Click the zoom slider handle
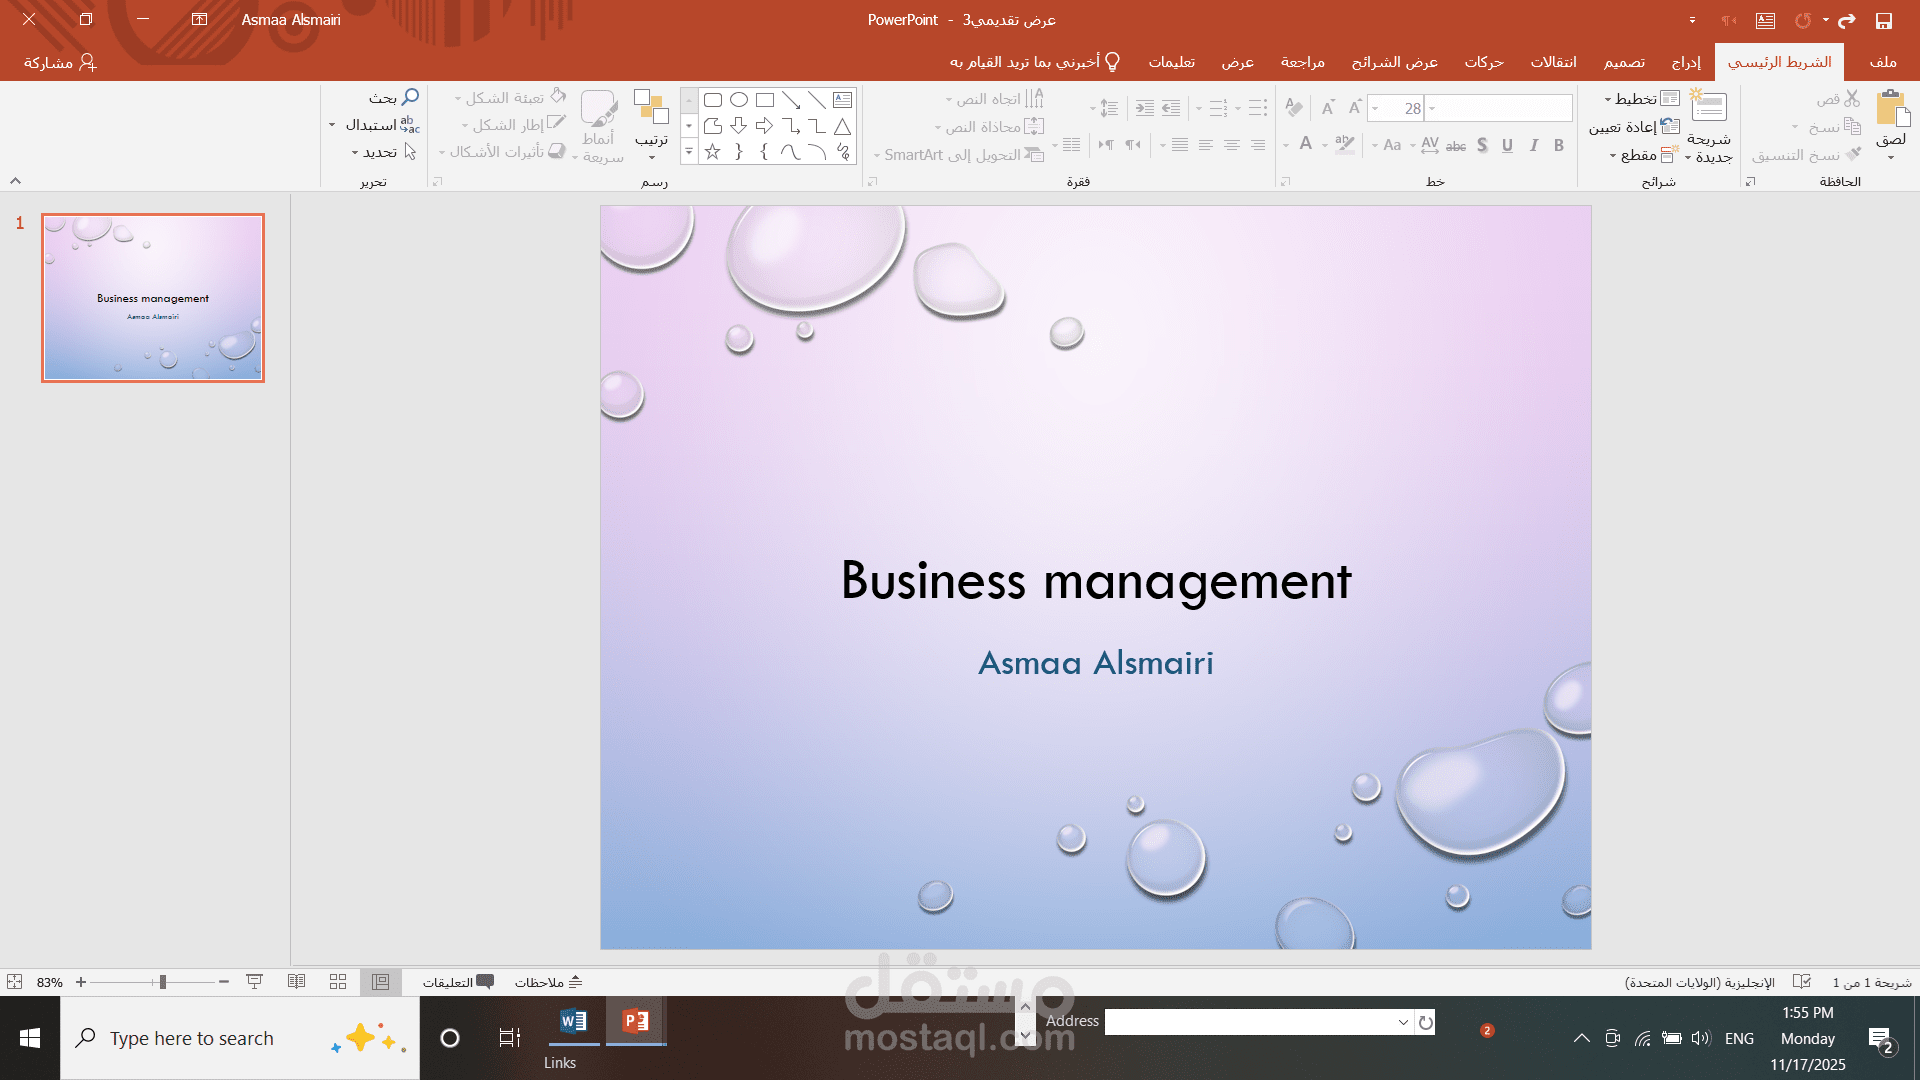The height and width of the screenshot is (1080, 1920). tap(162, 982)
